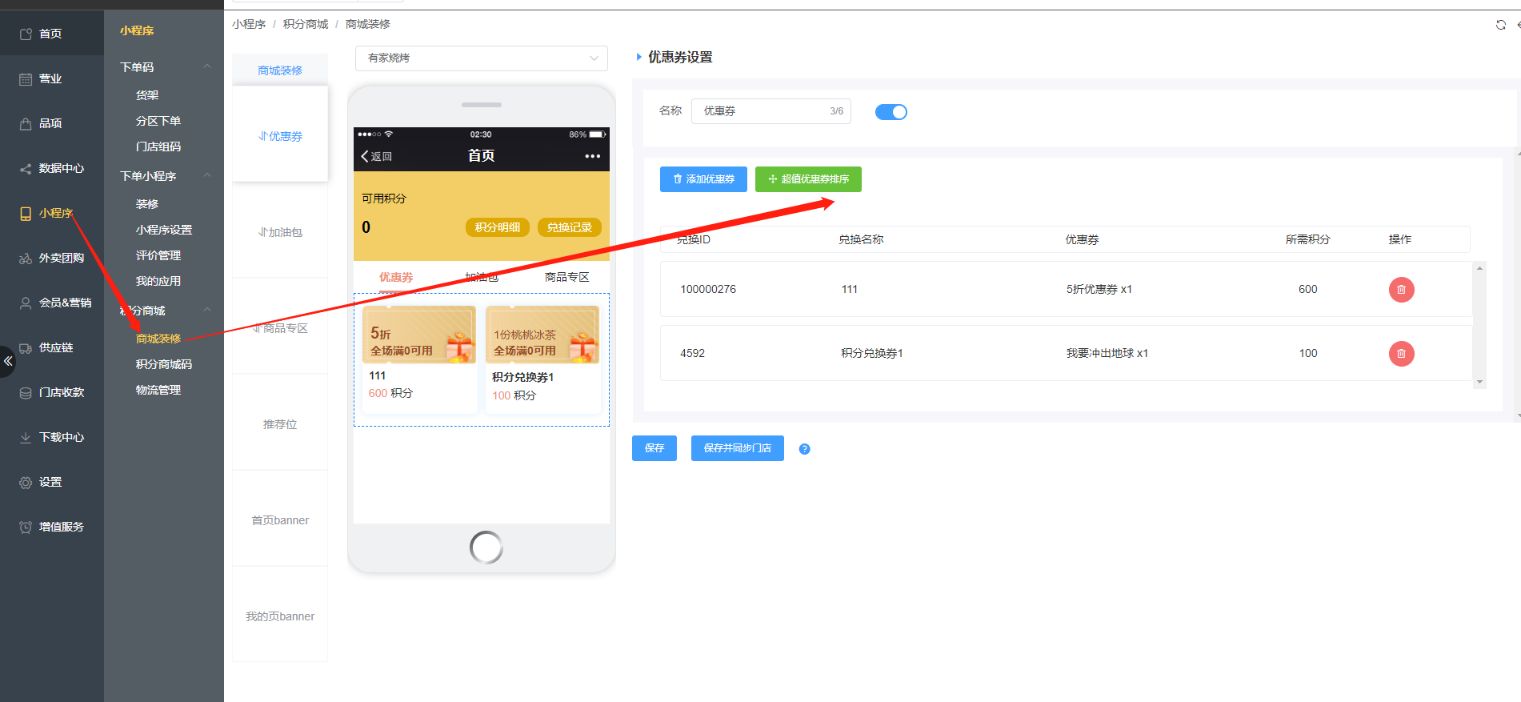1521x702 pixels.
Task: Click the 我要冲出地球 x1 cell
Action: point(1107,353)
